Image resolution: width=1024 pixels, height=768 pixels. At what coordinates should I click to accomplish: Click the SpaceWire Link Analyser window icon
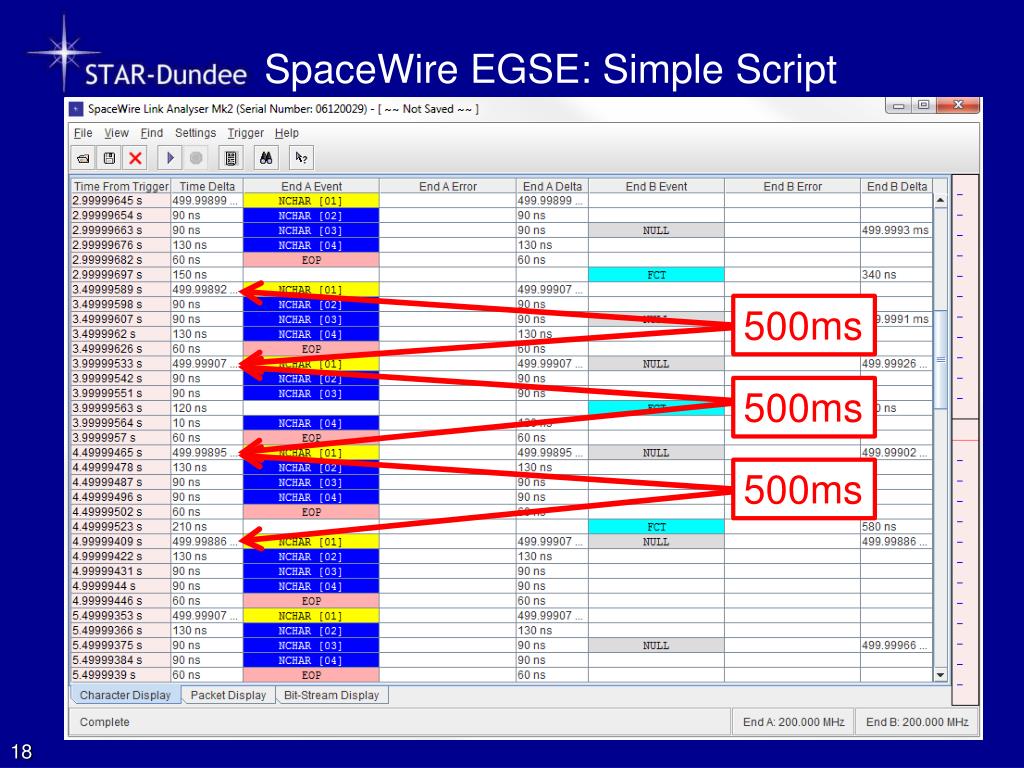pyautogui.click(x=76, y=109)
